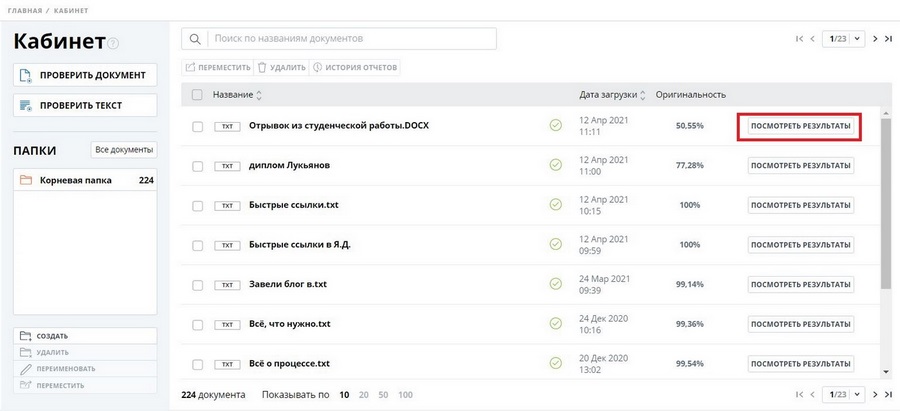This screenshot has width=900, height=411.
Task: Go to previous page in top pager
Action: click(x=812, y=39)
